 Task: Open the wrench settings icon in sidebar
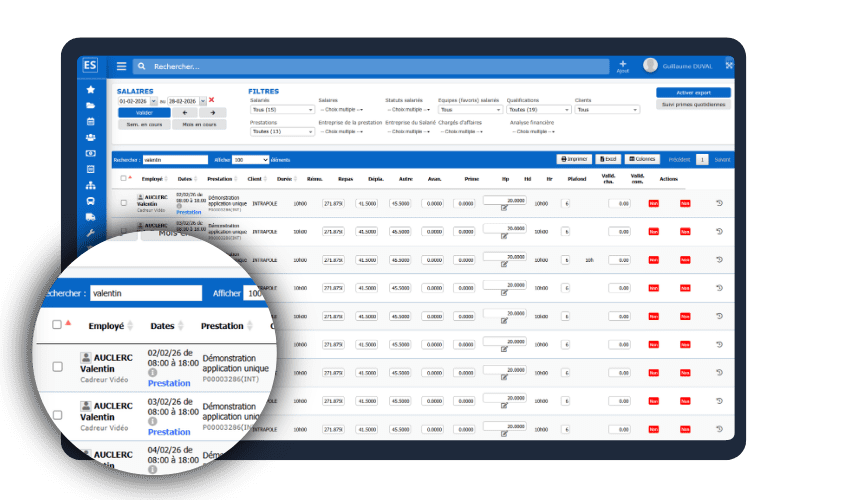point(91,233)
